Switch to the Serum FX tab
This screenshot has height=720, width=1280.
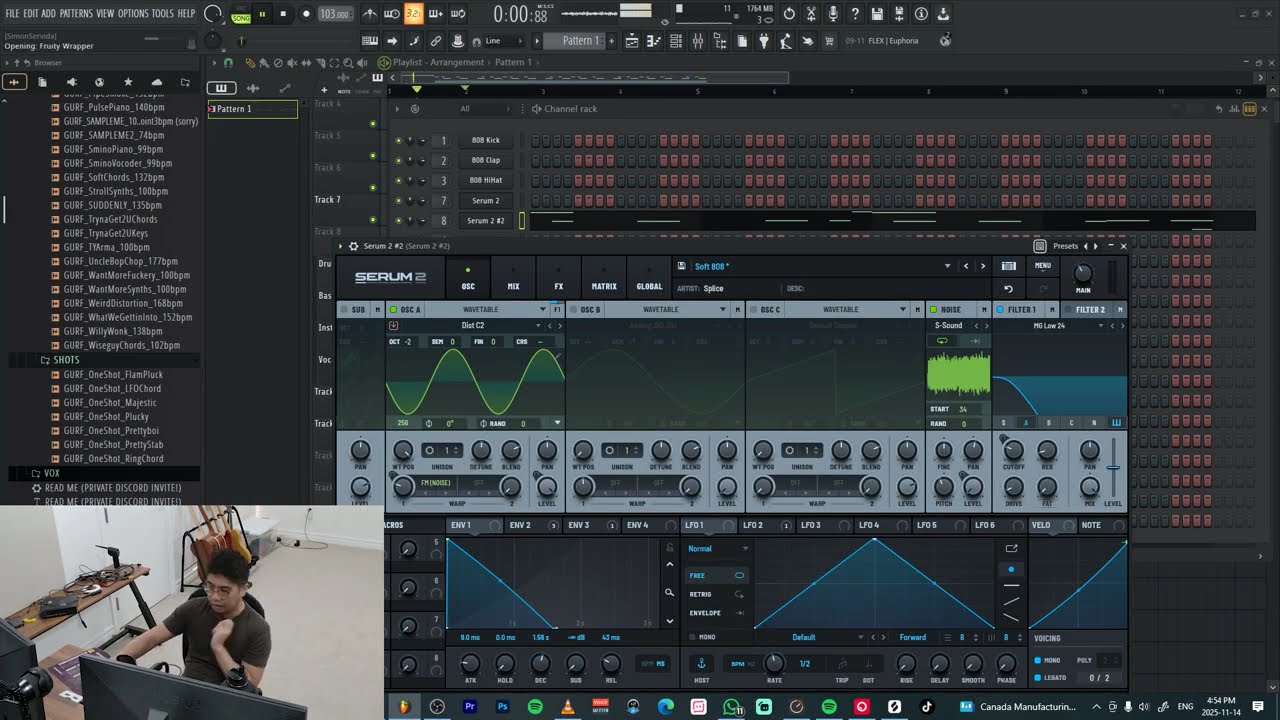click(558, 279)
